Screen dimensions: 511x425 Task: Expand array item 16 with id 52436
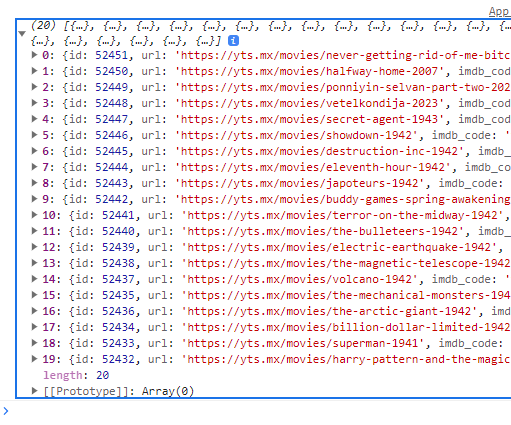pyautogui.click(x=34, y=311)
